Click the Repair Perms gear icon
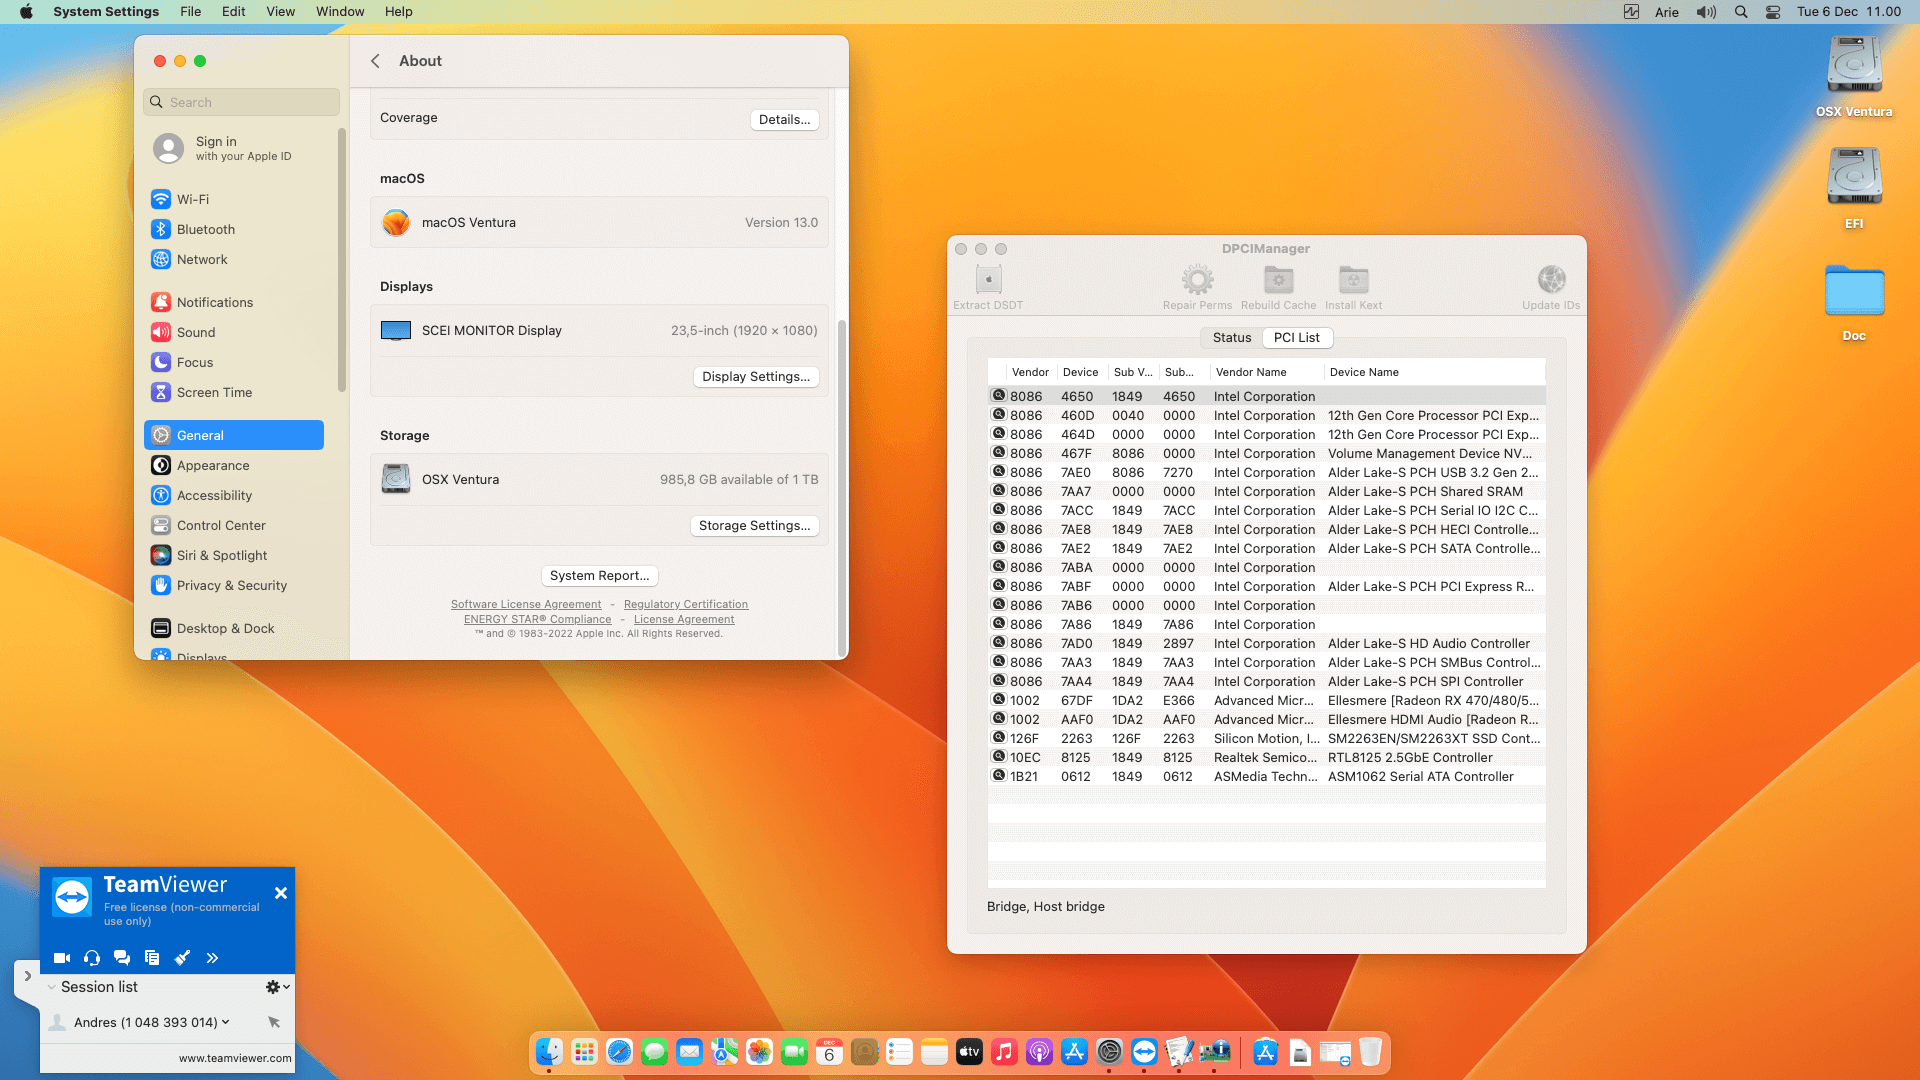The image size is (1920, 1080). click(x=1197, y=281)
